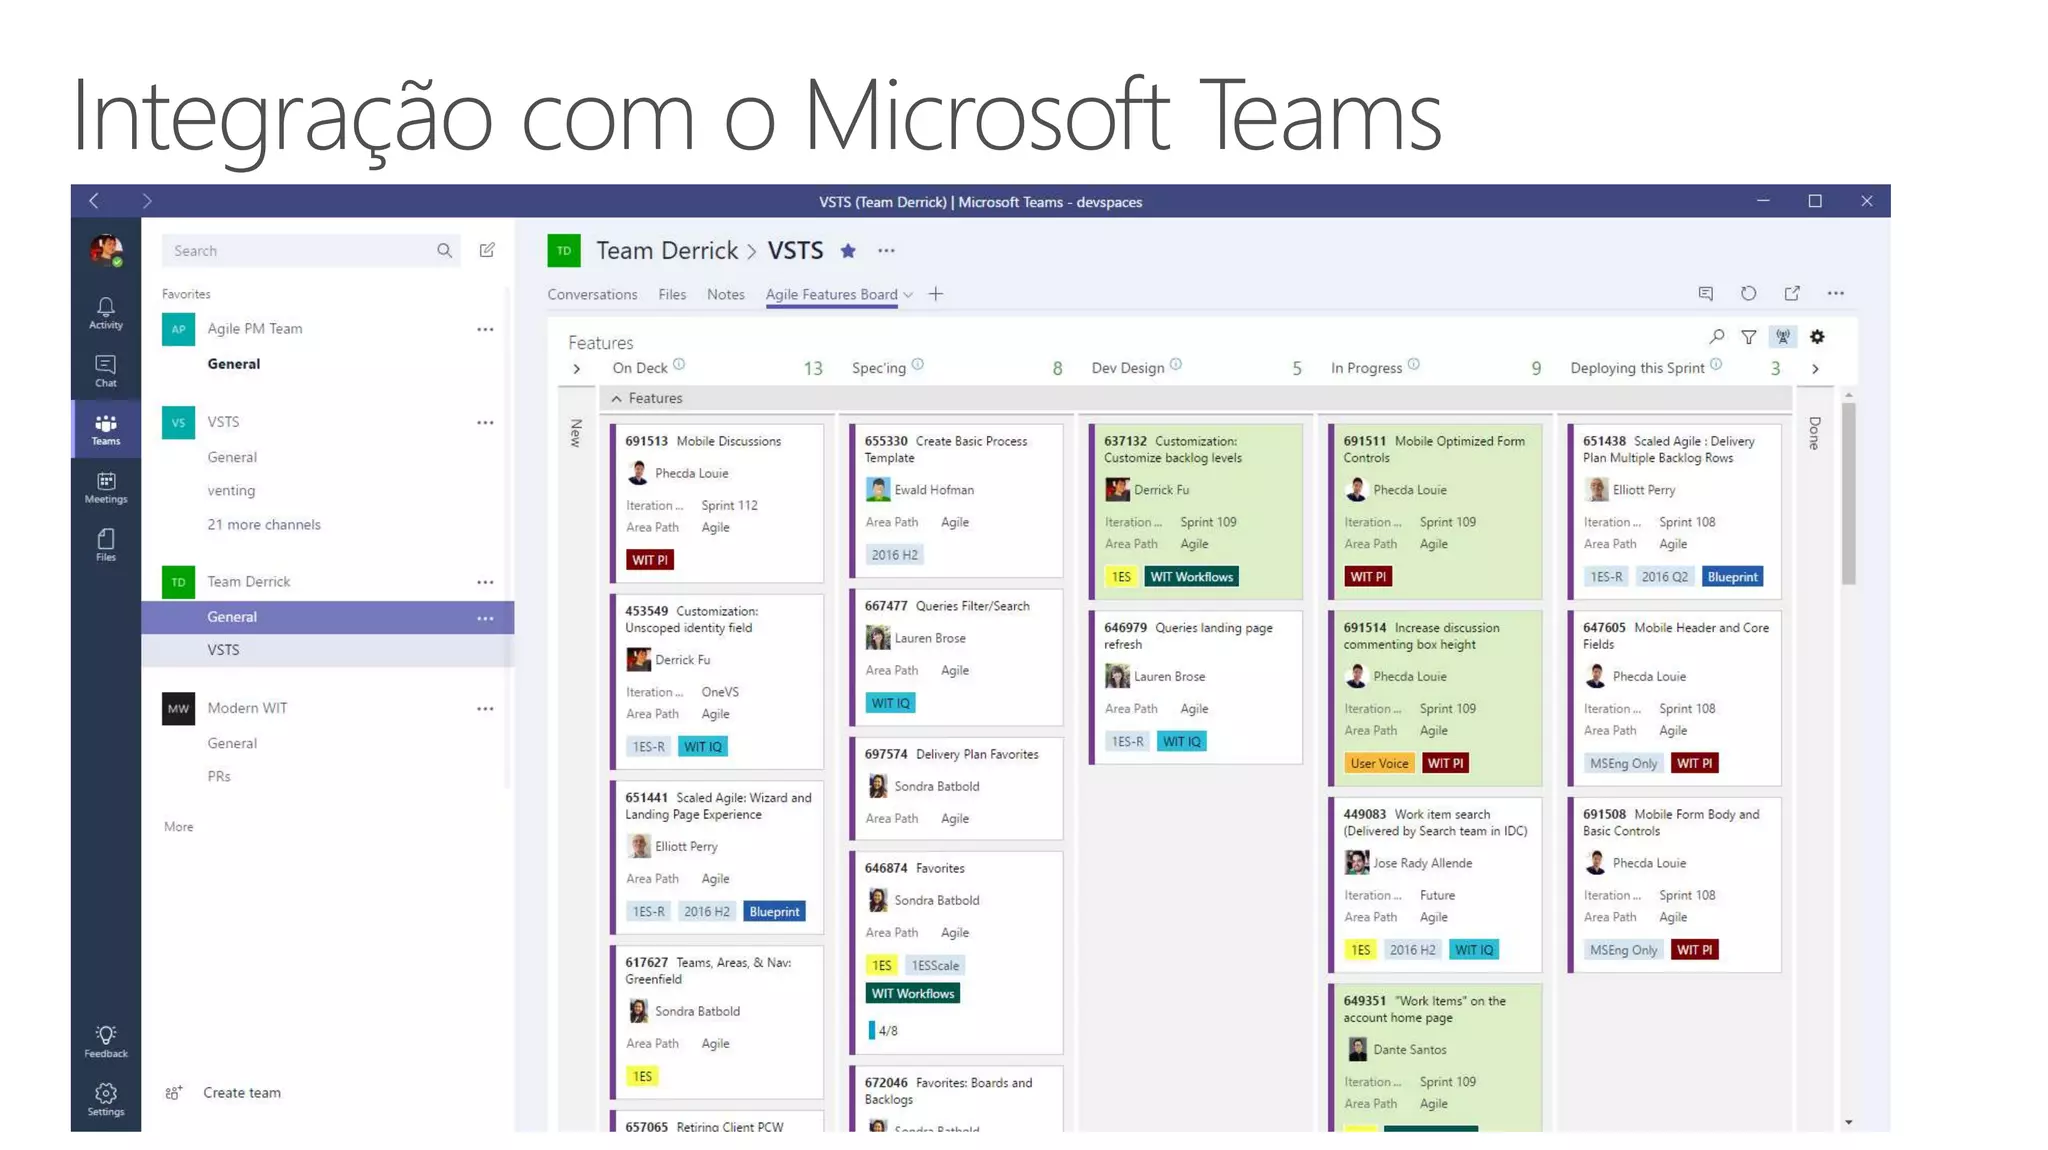Open Files icon in left sidebar
Screen dimensions: 2048x1150
coord(105,545)
